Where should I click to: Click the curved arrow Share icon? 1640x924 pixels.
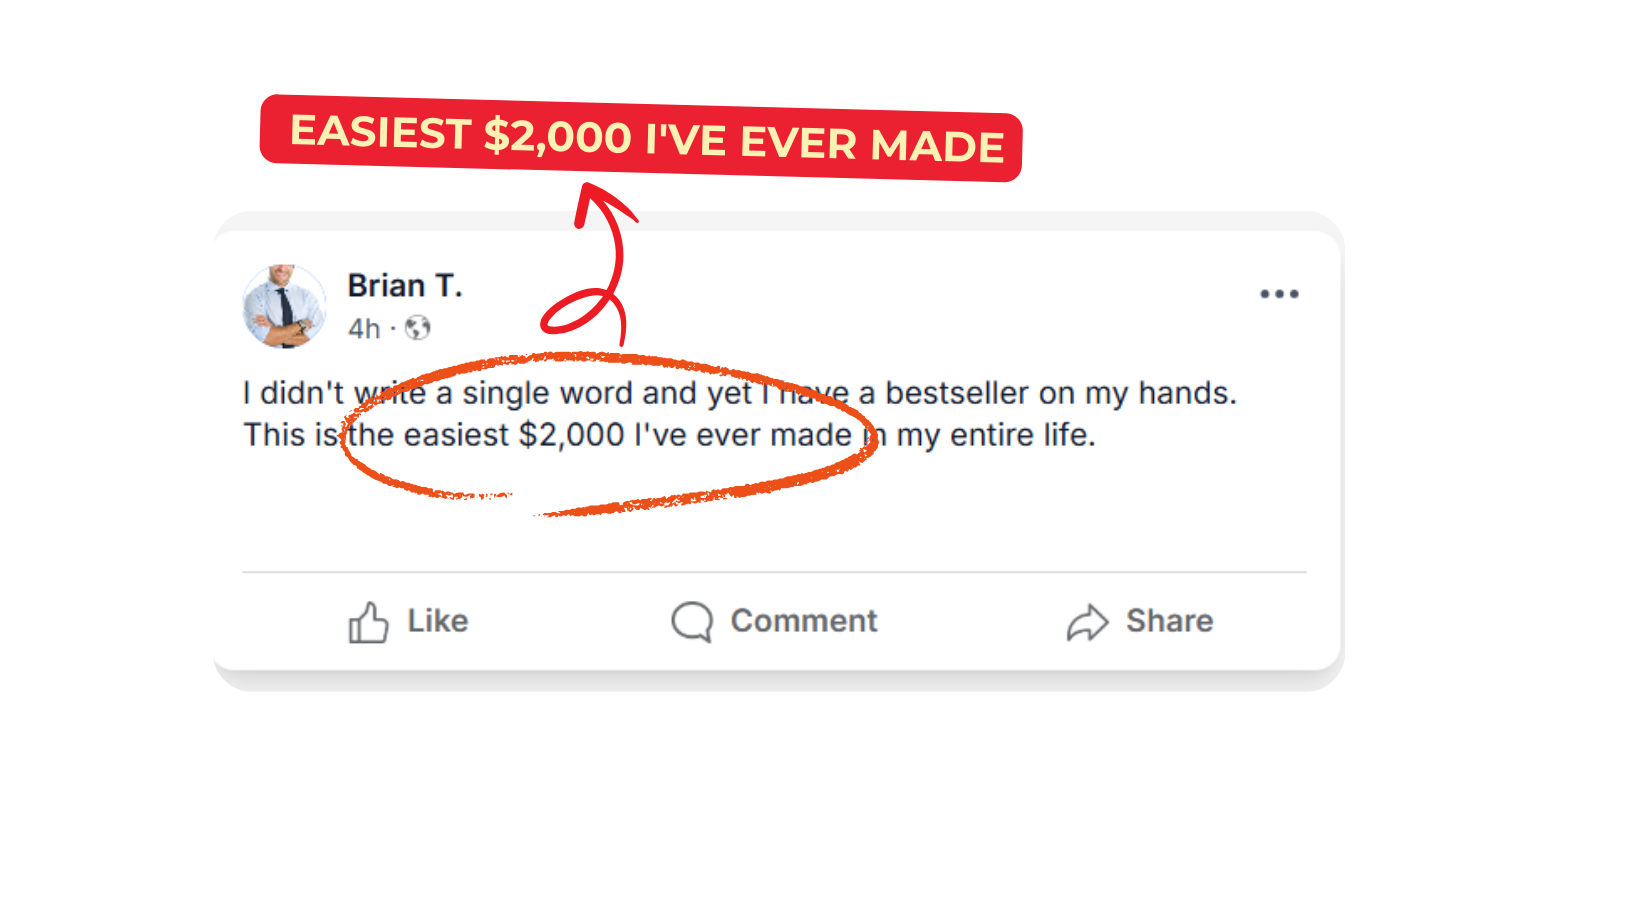[1087, 622]
